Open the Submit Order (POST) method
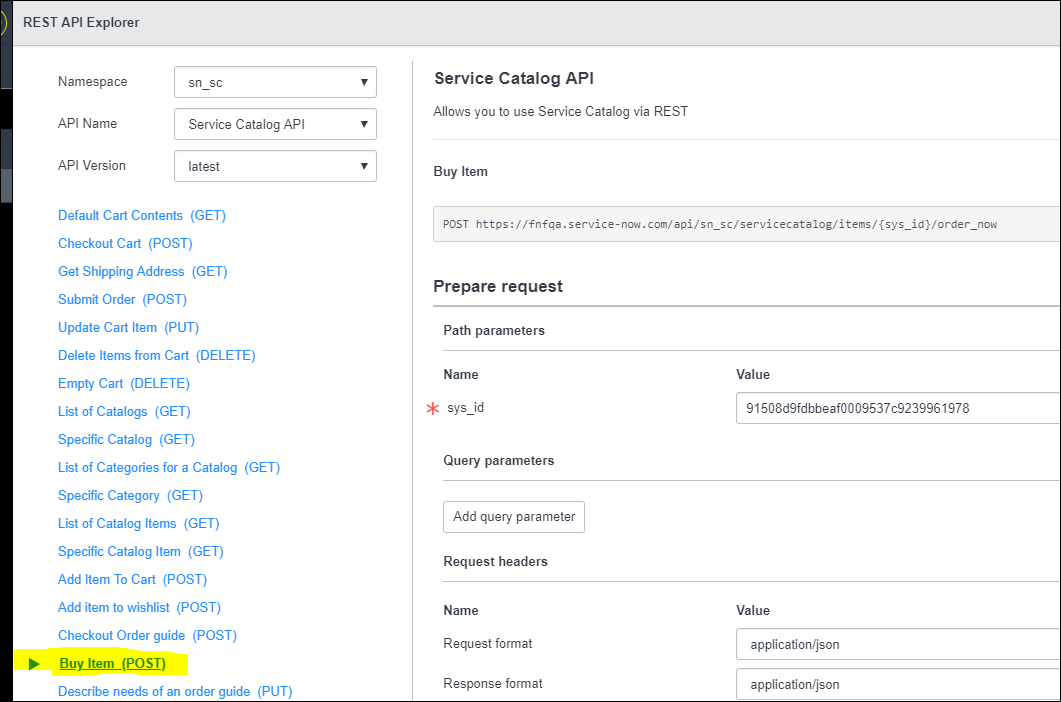This screenshot has height=702, width=1061. pyautogui.click(x=122, y=300)
